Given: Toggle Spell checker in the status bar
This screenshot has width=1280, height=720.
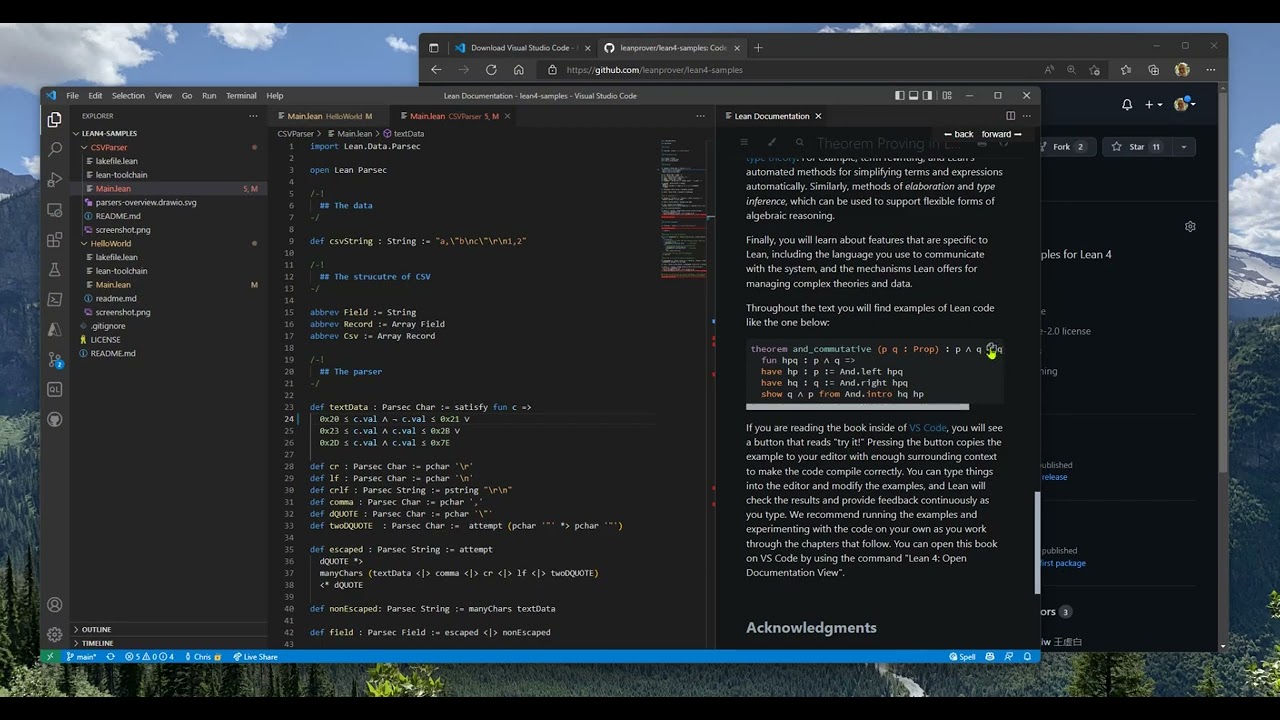Looking at the screenshot, I should 962,657.
